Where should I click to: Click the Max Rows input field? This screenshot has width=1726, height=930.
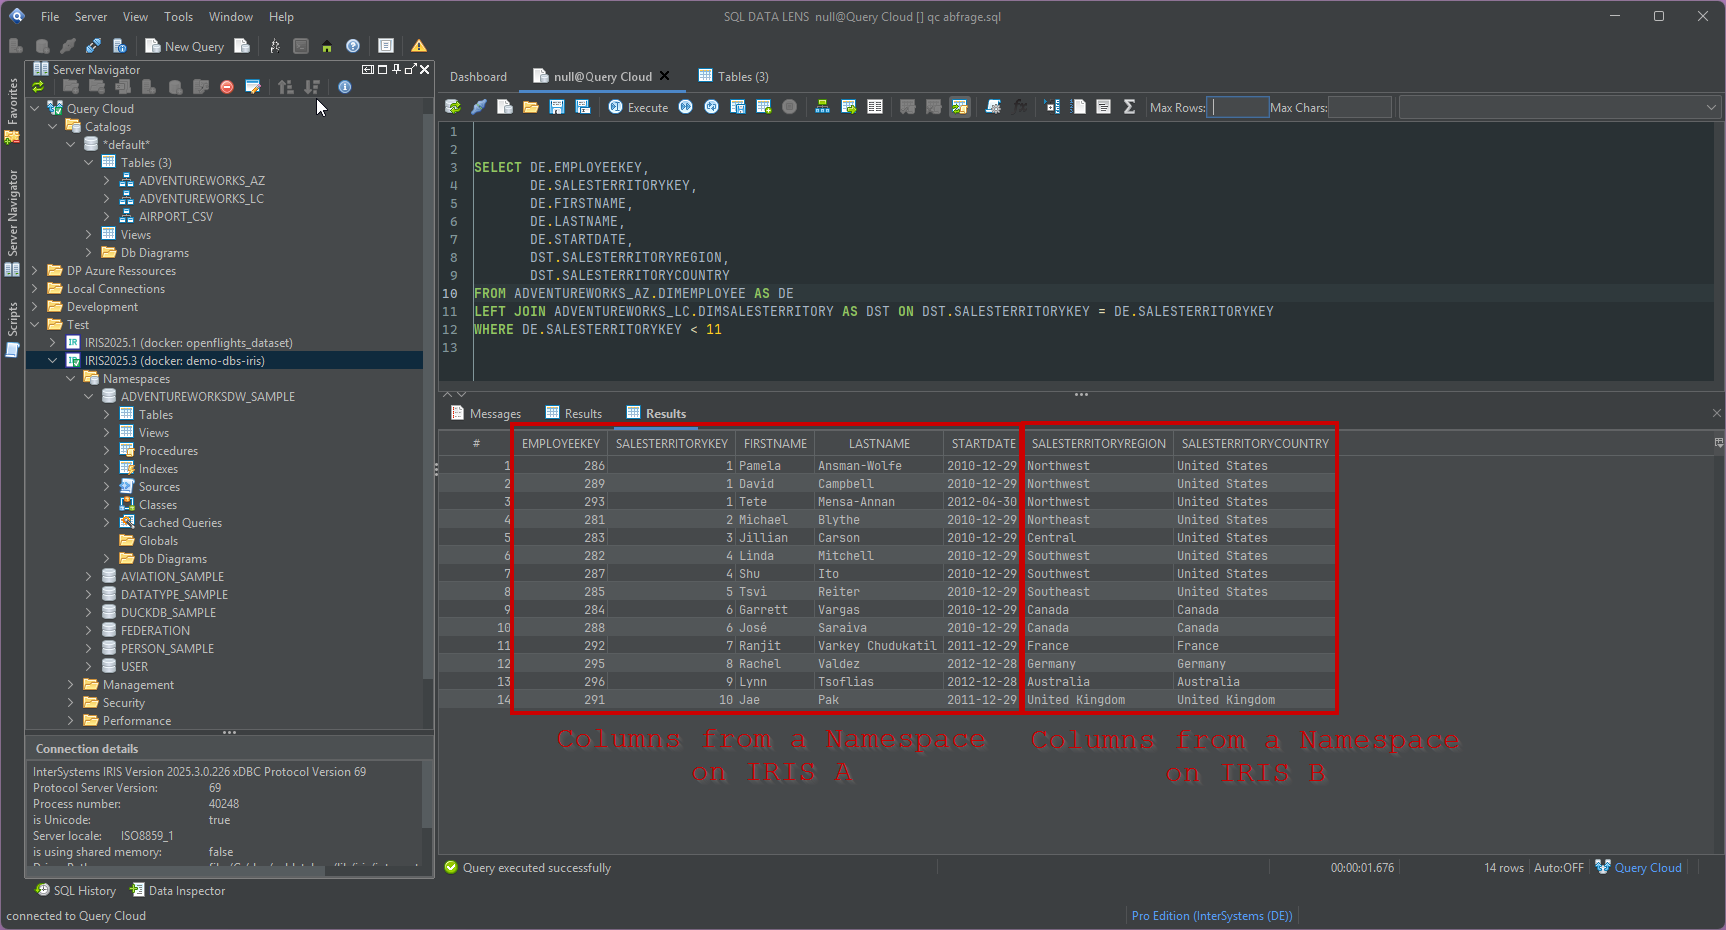[x=1238, y=107]
